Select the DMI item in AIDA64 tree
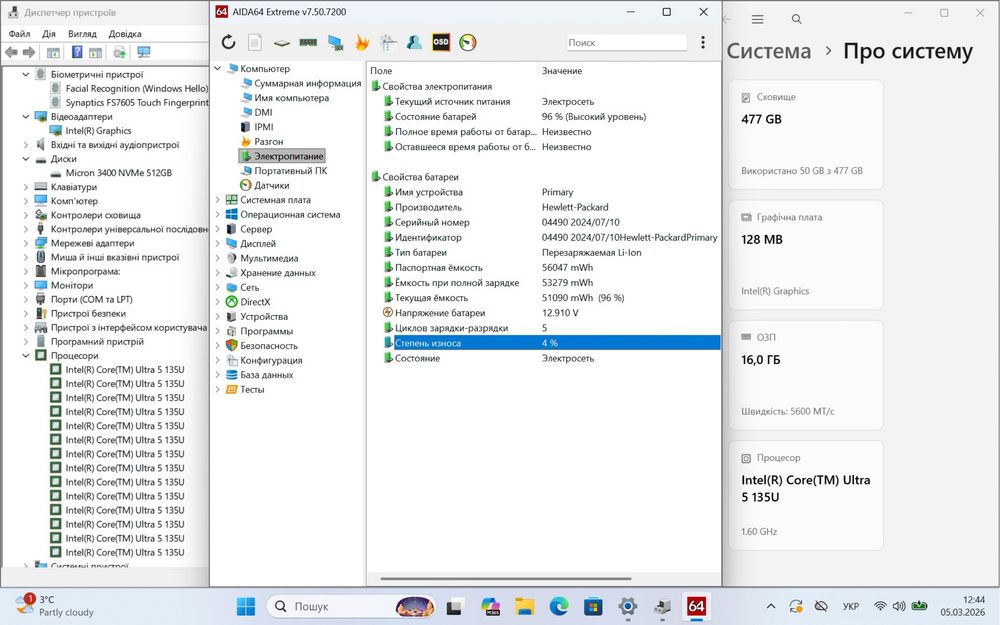The width and height of the screenshot is (1000, 625). pos(263,112)
